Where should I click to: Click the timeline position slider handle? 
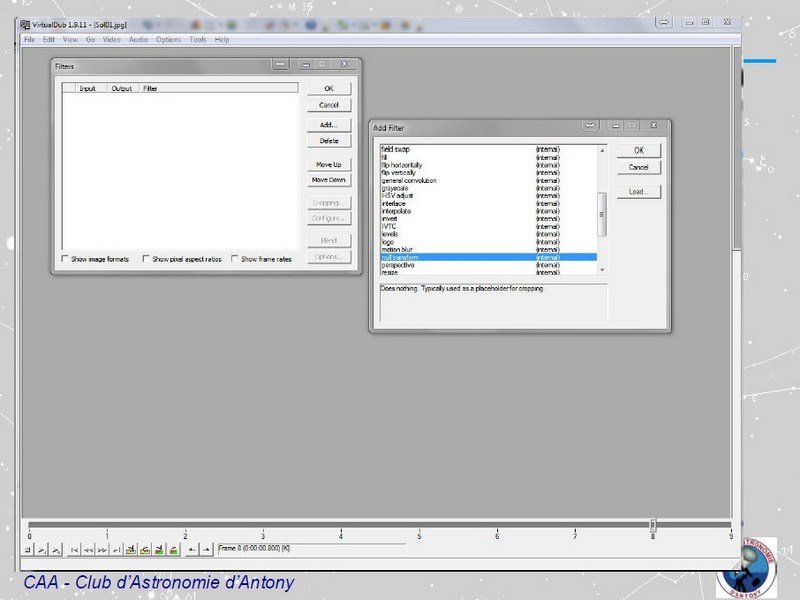[652, 525]
